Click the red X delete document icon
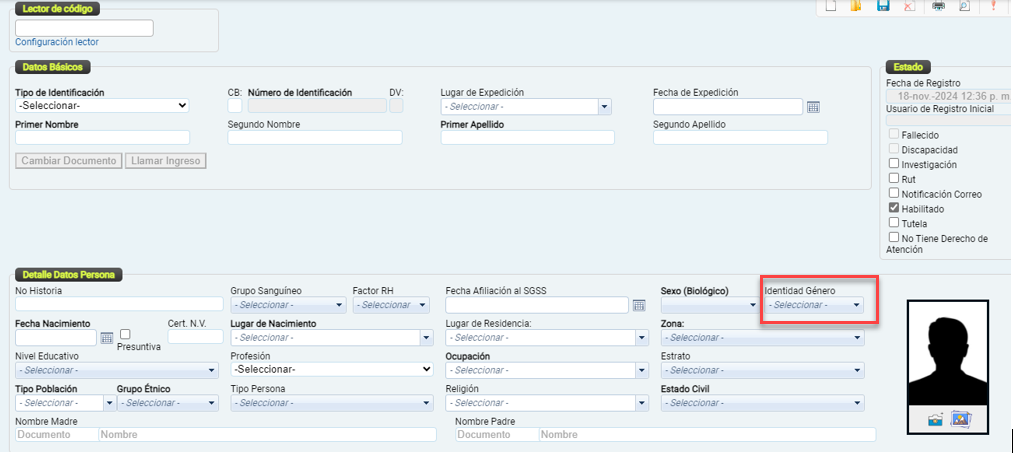1013x457 pixels. [908, 6]
